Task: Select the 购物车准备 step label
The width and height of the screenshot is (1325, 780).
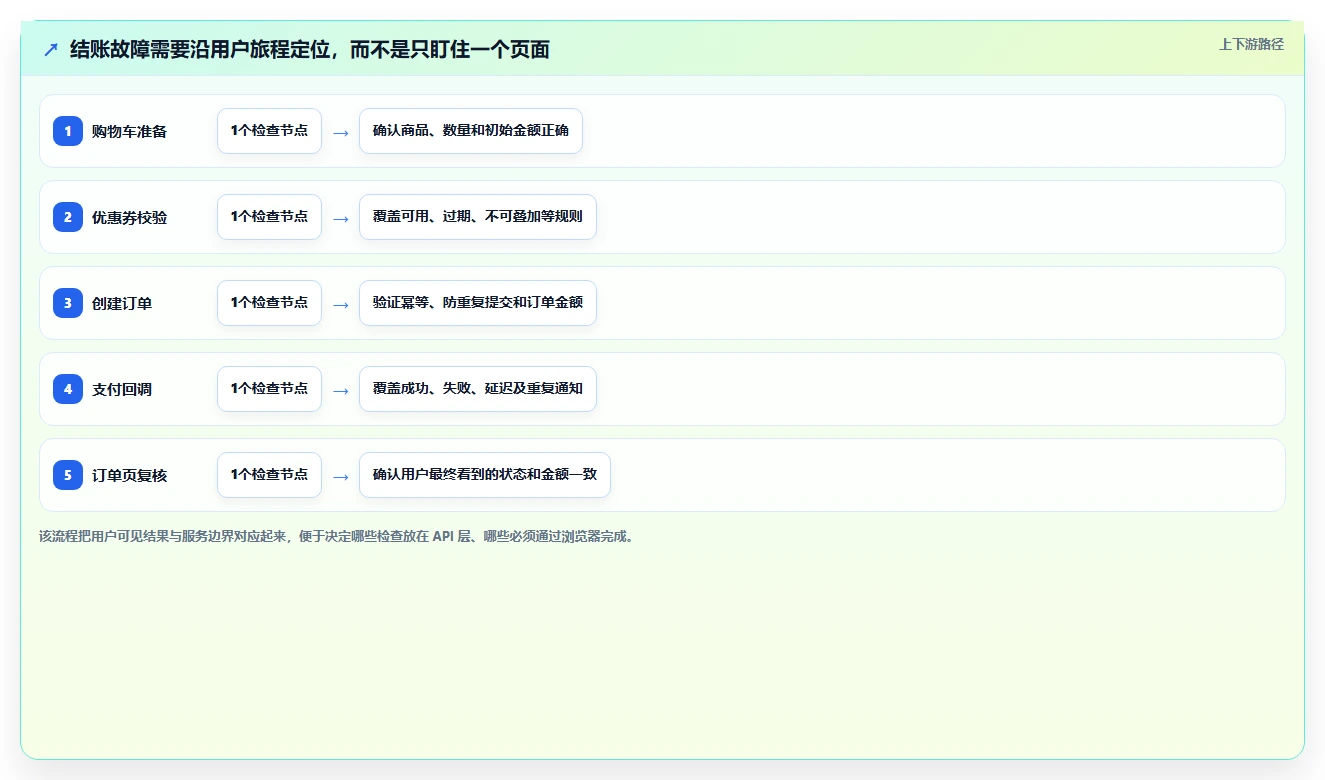Action: tap(129, 132)
